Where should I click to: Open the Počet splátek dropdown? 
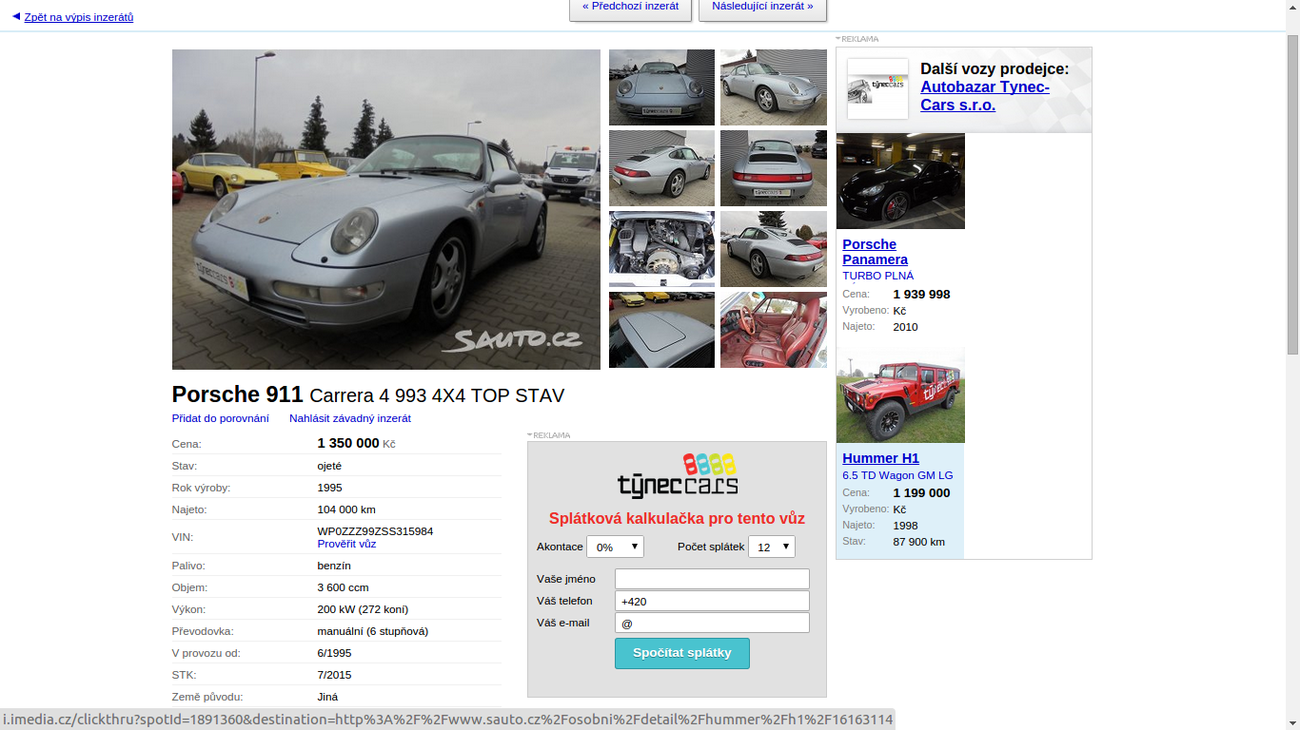(x=771, y=547)
